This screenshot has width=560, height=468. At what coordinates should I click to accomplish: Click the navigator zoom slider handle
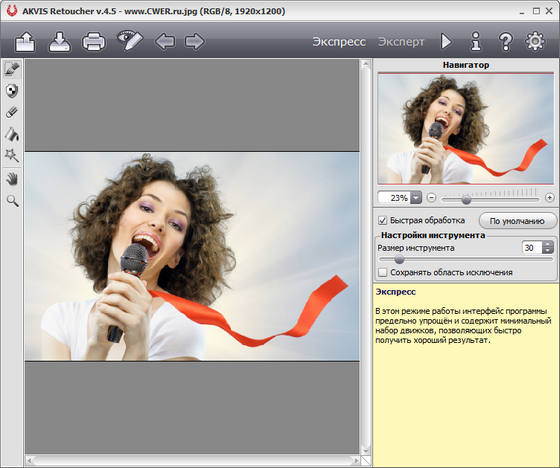(x=466, y=199)
